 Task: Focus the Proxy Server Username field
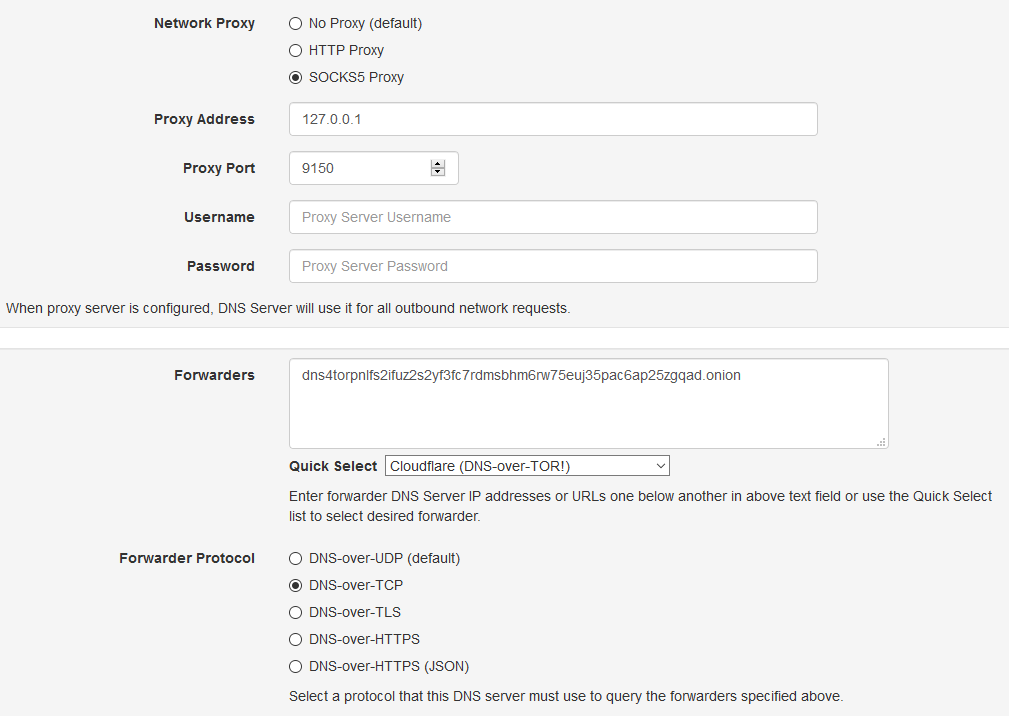553,217
